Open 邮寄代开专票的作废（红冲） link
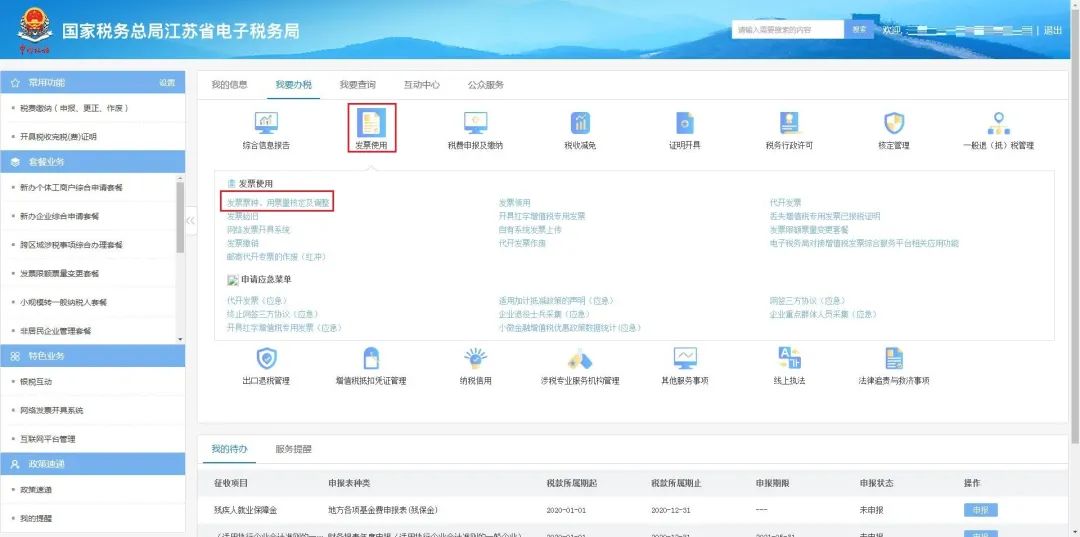 coord(276,256)
